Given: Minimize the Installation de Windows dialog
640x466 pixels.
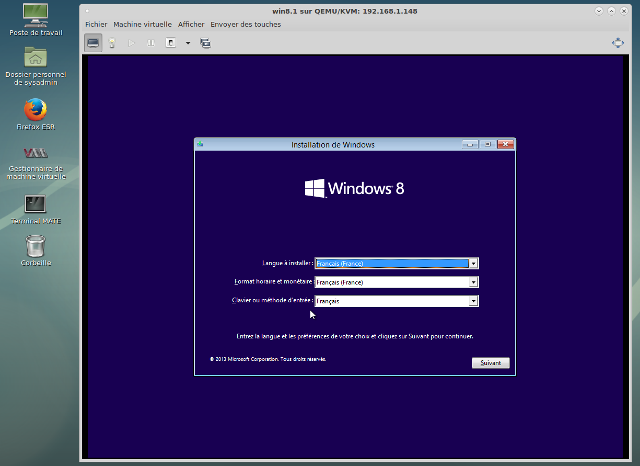Looking at the screenshot, I should tap(470, 144).
